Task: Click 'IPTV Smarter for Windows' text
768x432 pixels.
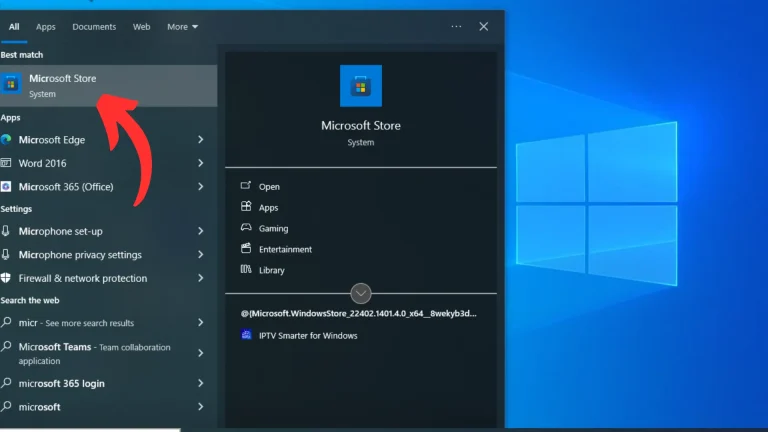Action: (308, 336)
